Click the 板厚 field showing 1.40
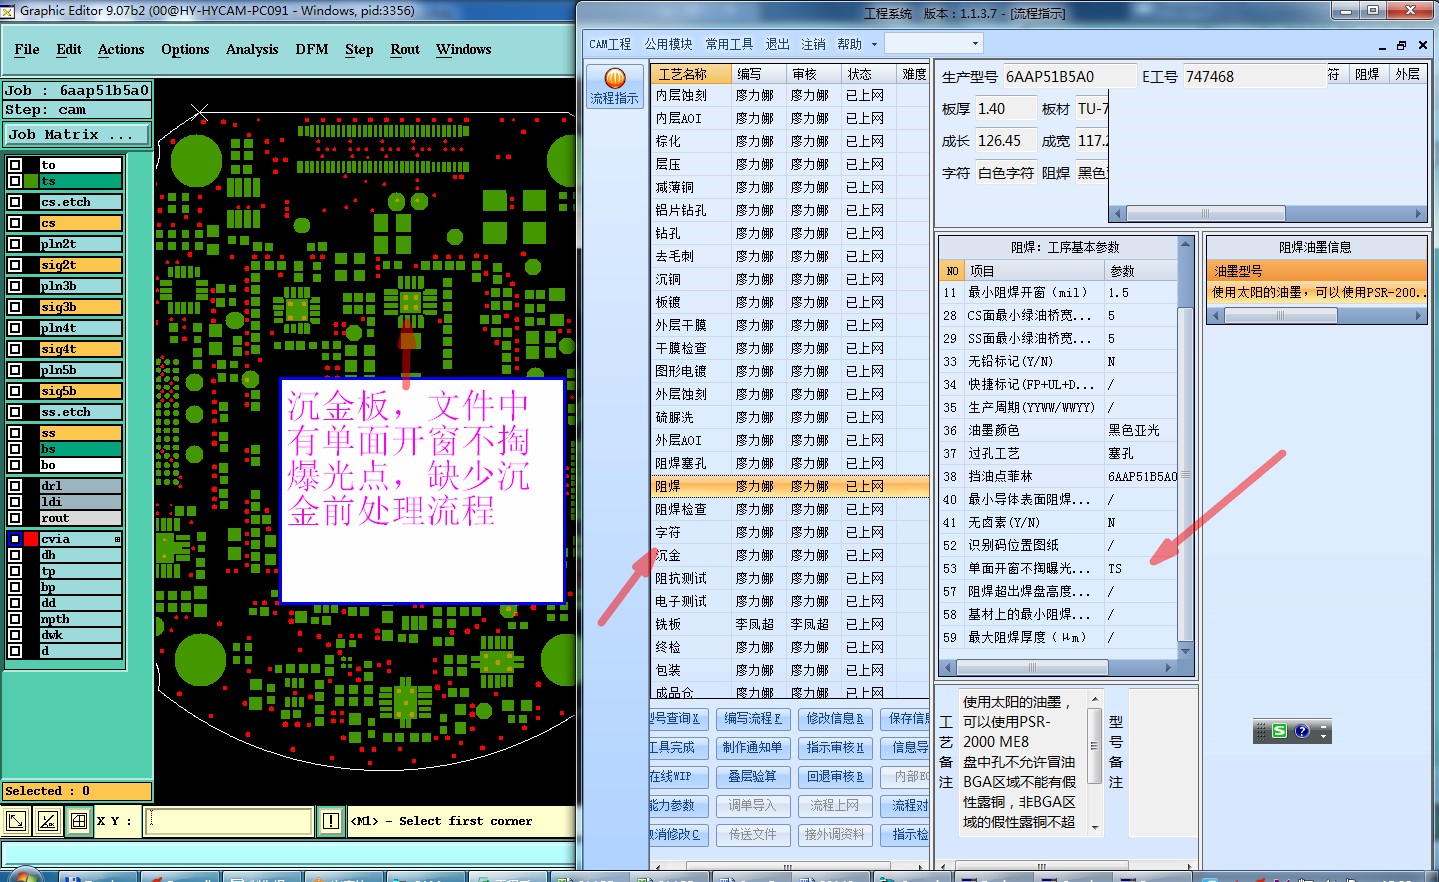This screenshot has height=882, width=1439. (1004, 109)
